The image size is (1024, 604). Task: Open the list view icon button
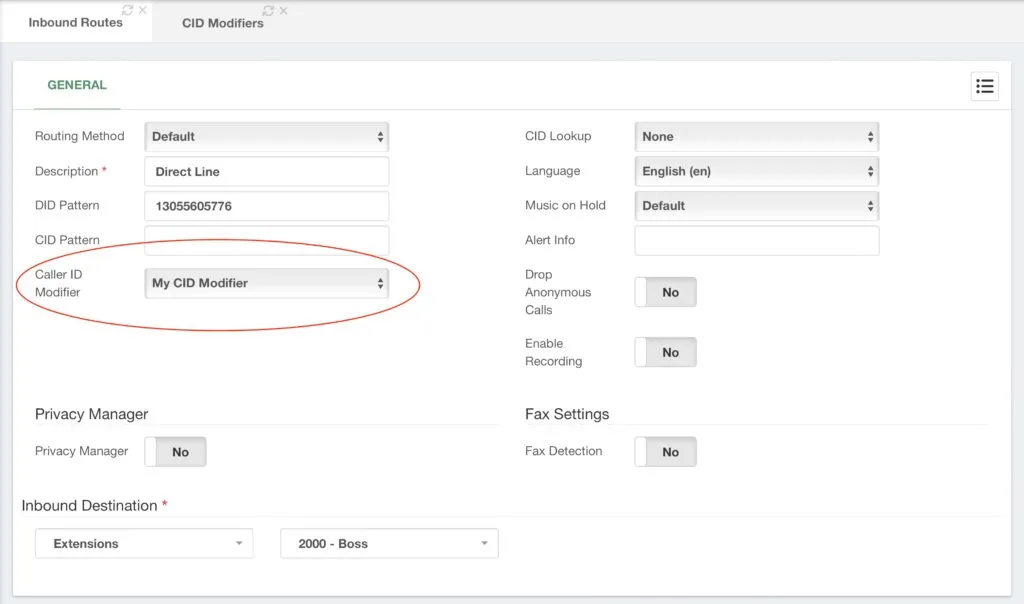(x=984, y=86)
